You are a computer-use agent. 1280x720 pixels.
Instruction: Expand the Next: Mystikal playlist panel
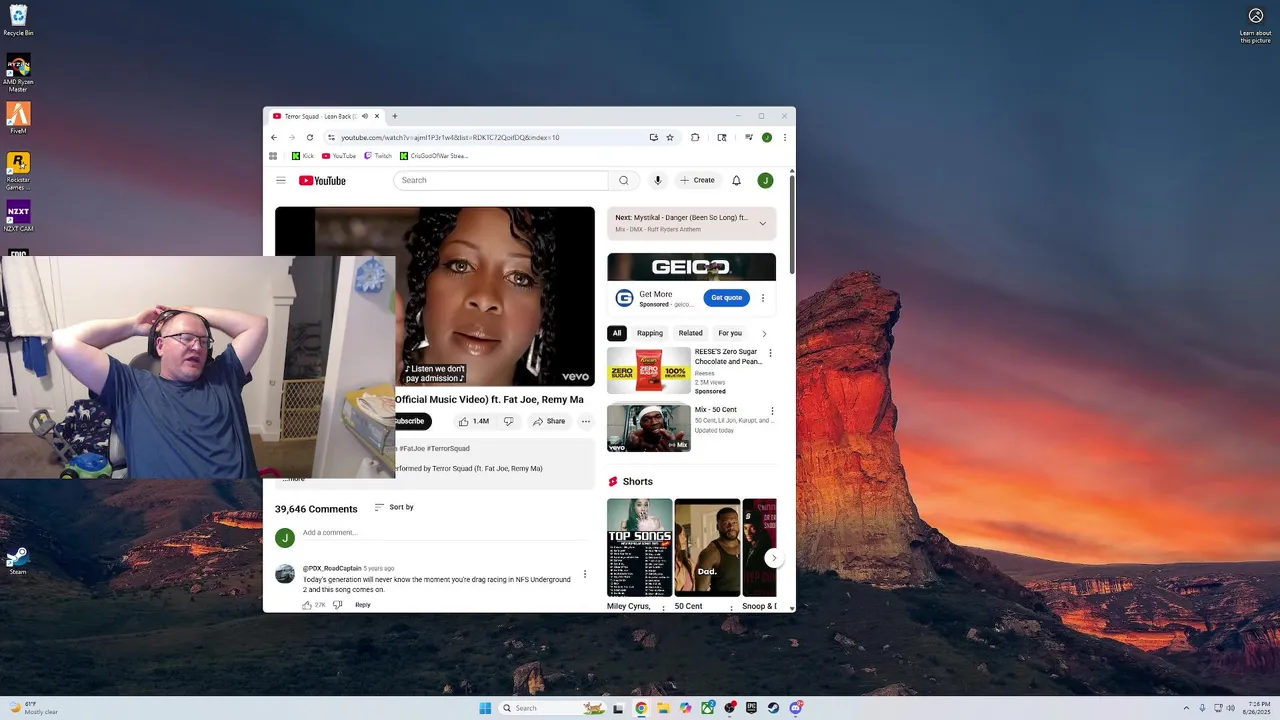point(762,223)
